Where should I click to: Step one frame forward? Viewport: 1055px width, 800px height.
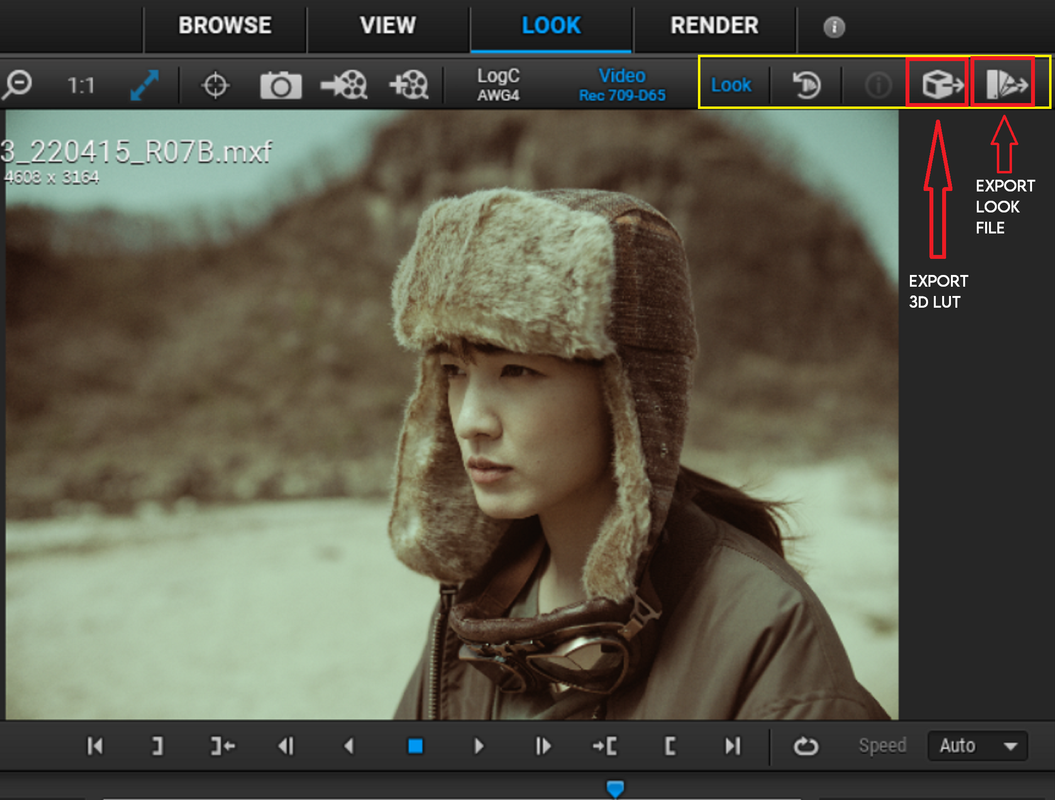542,746
